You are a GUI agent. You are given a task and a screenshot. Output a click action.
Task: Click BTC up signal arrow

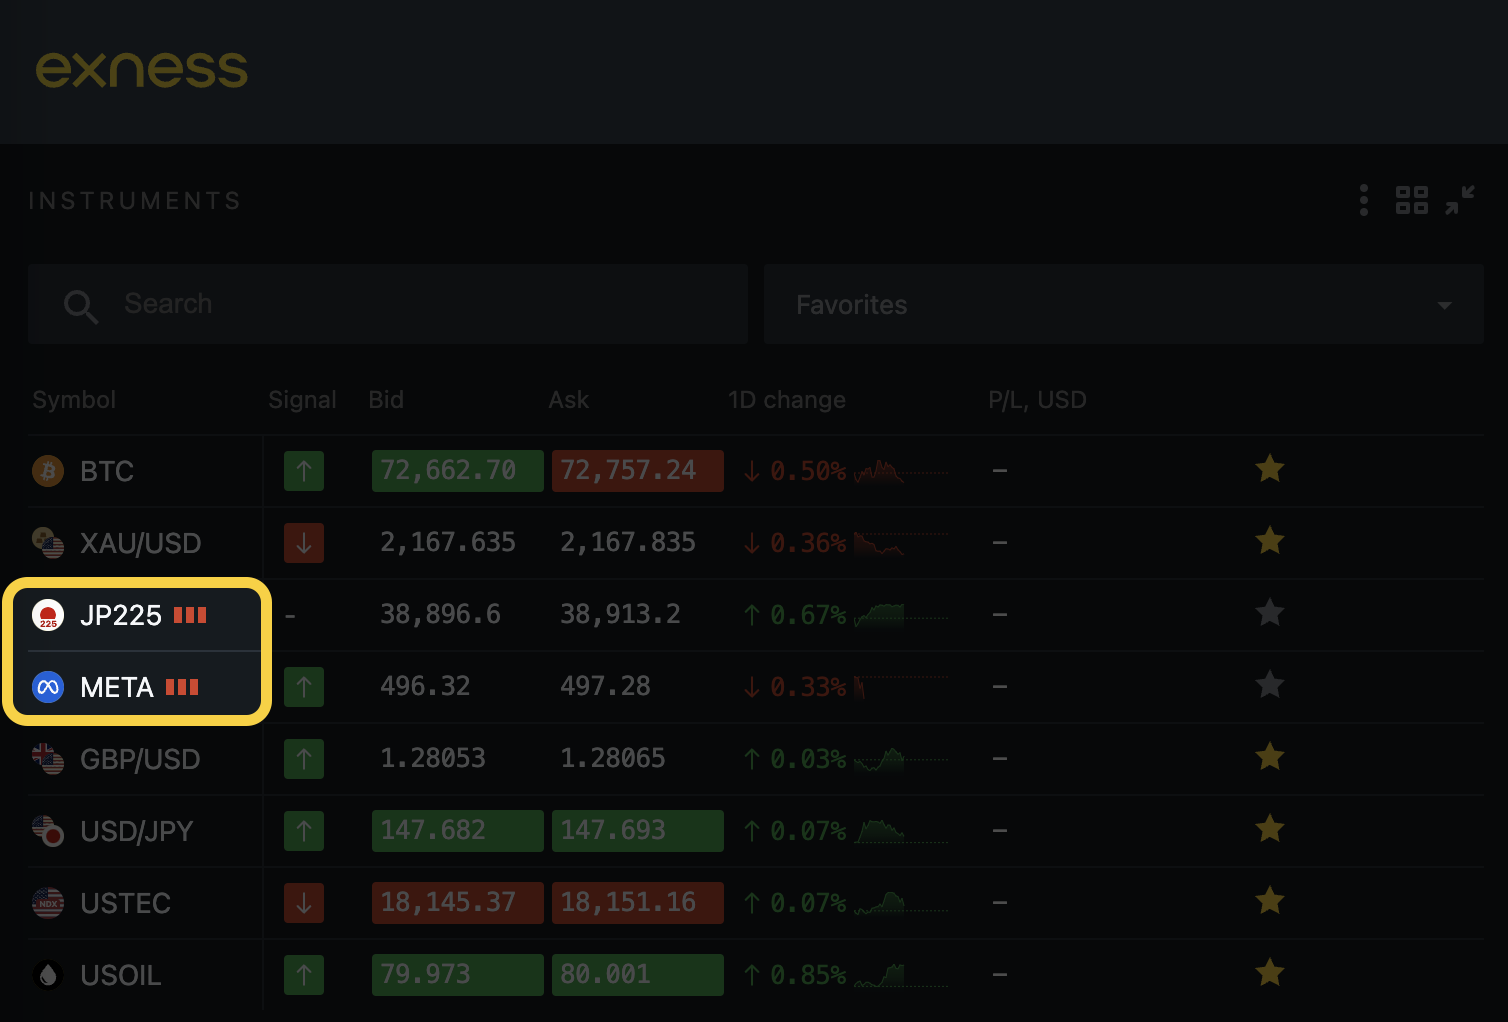pos(304,470)
